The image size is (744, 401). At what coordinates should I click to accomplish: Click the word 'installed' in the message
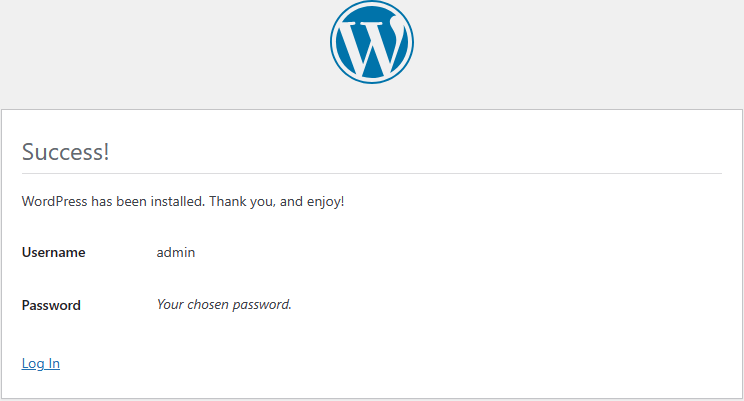pos(178,201)
